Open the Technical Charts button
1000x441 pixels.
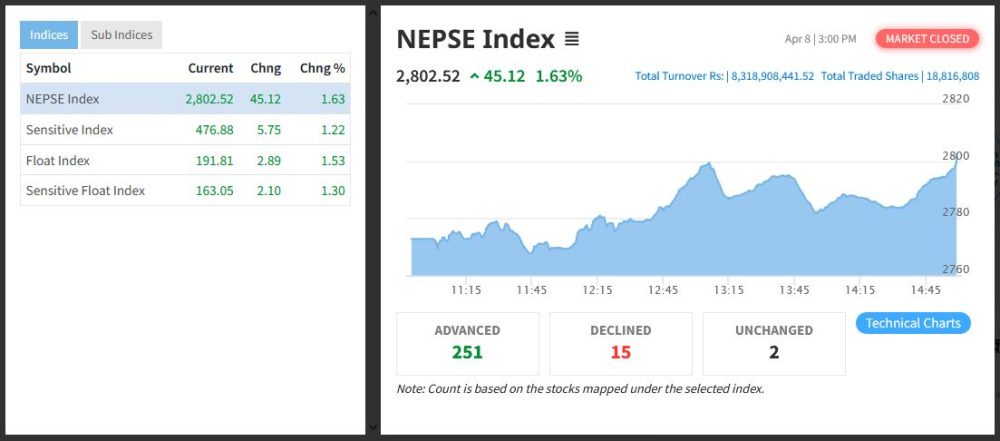(912, 323)
